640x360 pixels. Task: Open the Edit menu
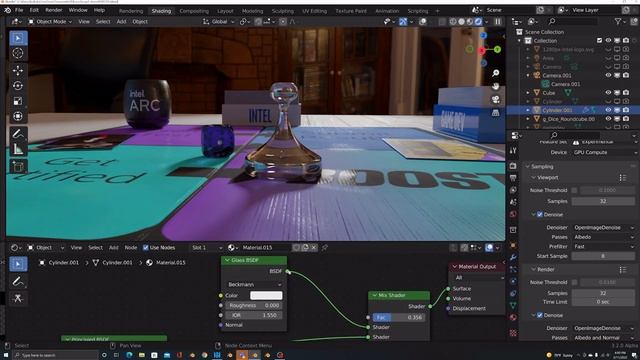click(34, 10)
